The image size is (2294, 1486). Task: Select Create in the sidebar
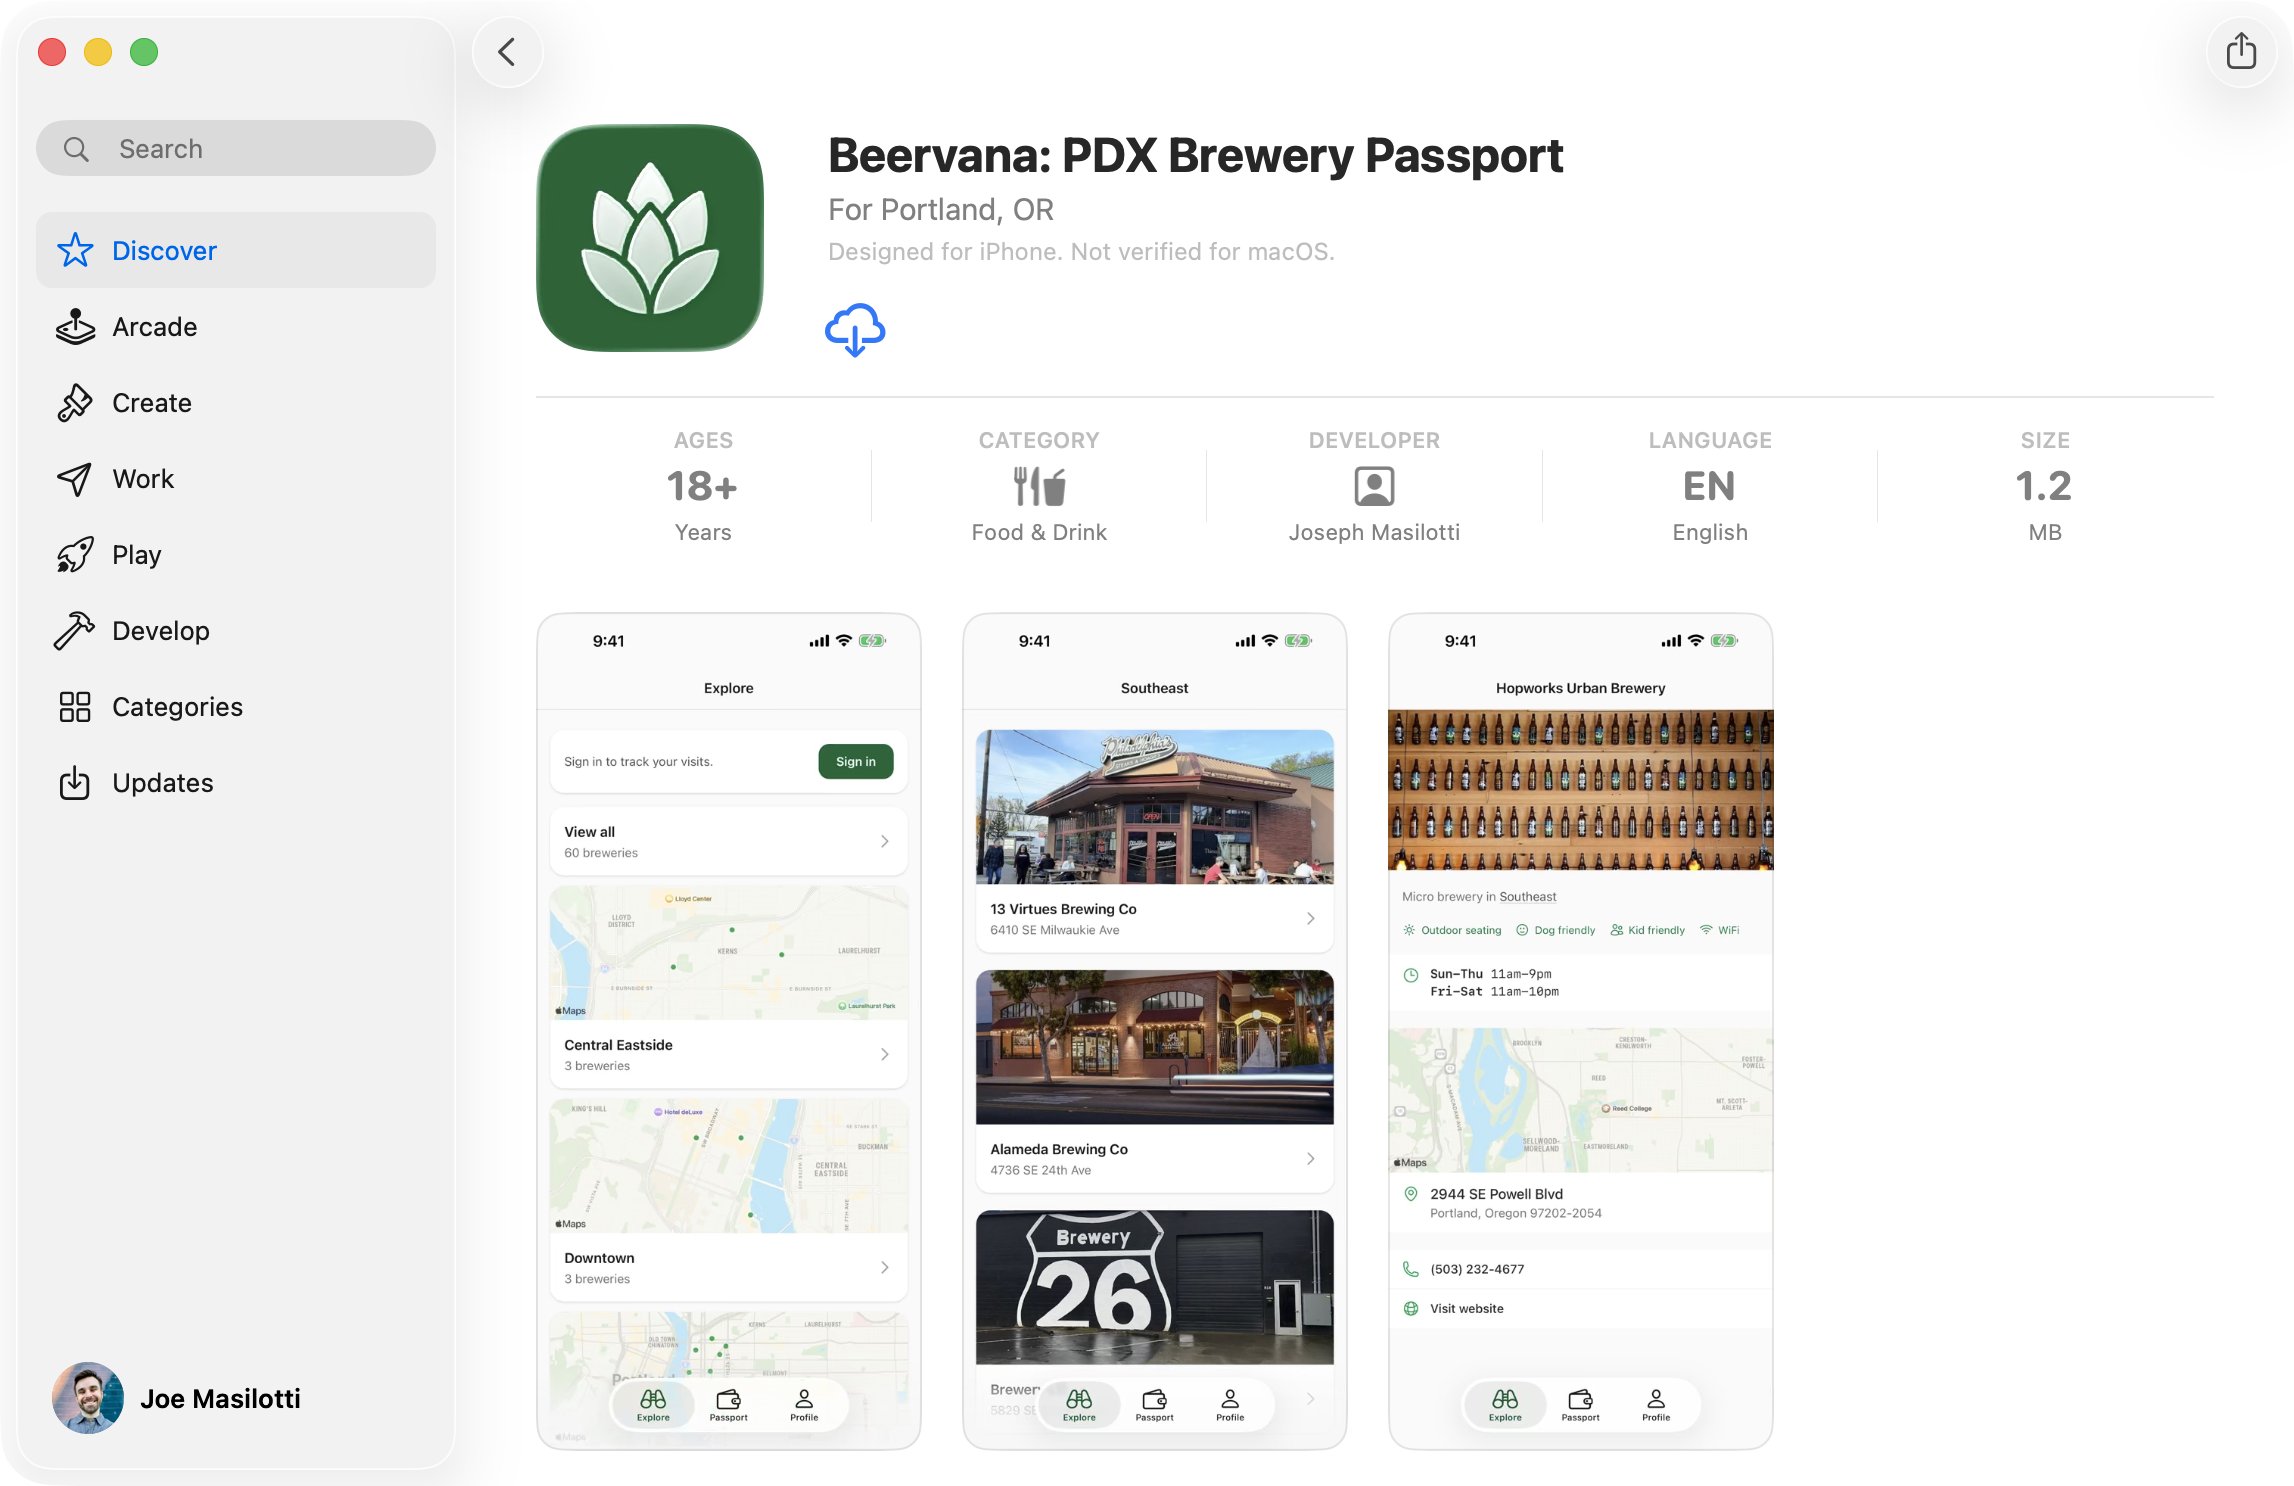[236, 403]
